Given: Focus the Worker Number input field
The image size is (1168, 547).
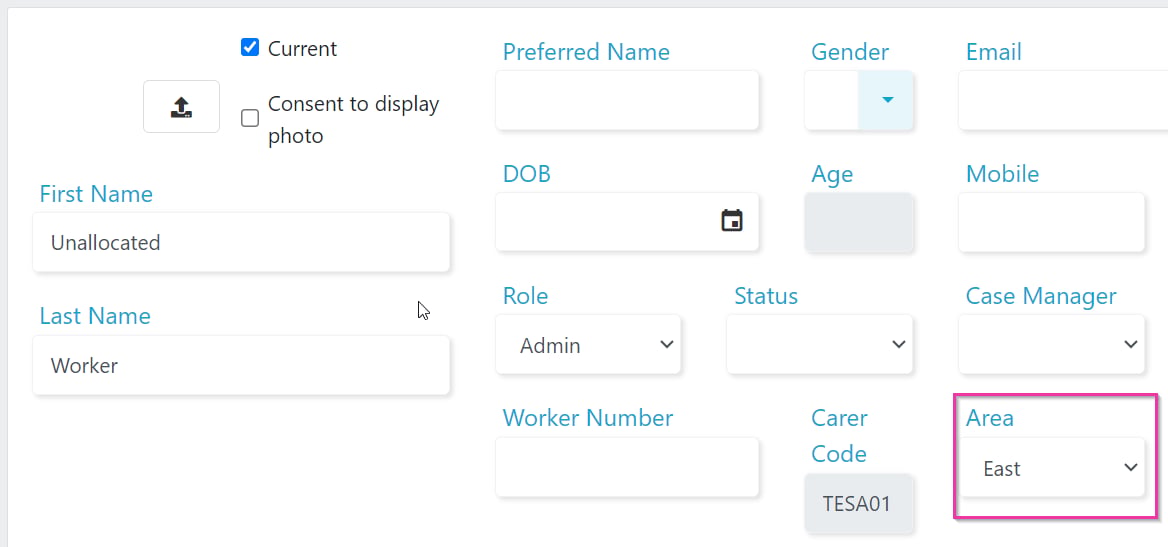Looking at the screenshot, I should point(627,467).
